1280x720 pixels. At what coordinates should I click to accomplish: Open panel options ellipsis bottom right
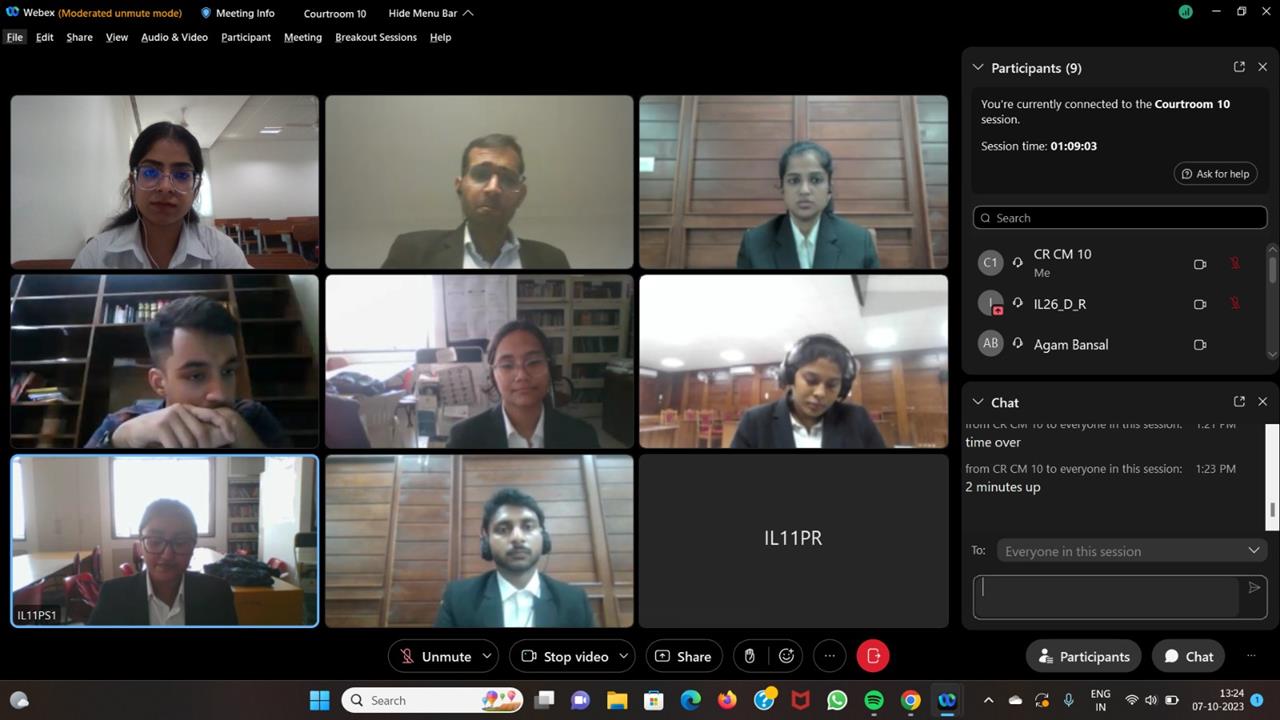(x=1251, y=656)
